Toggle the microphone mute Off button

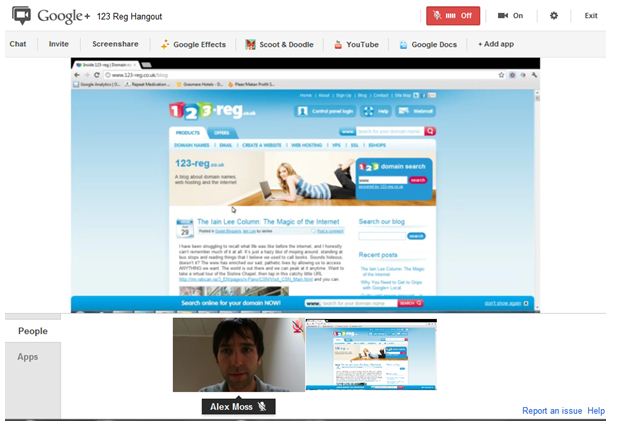(453, 16)
